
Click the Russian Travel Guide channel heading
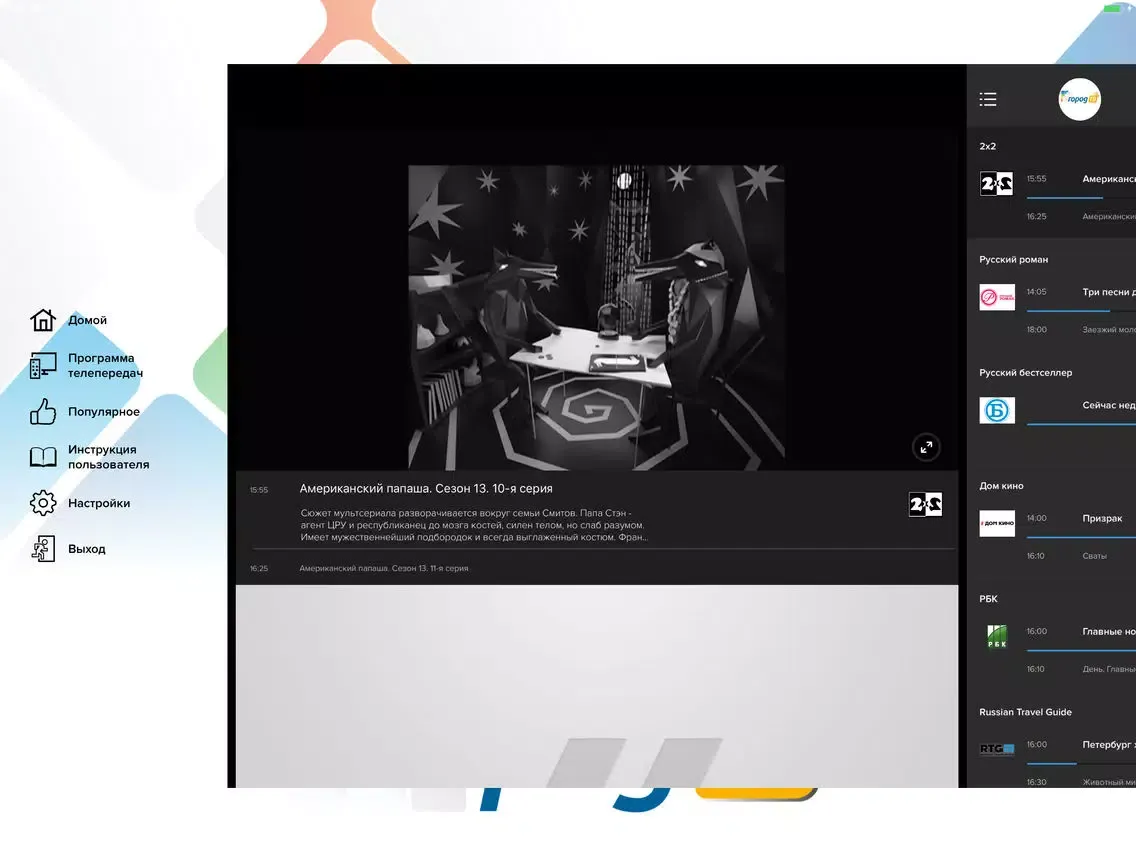(x=1025, y=711)
